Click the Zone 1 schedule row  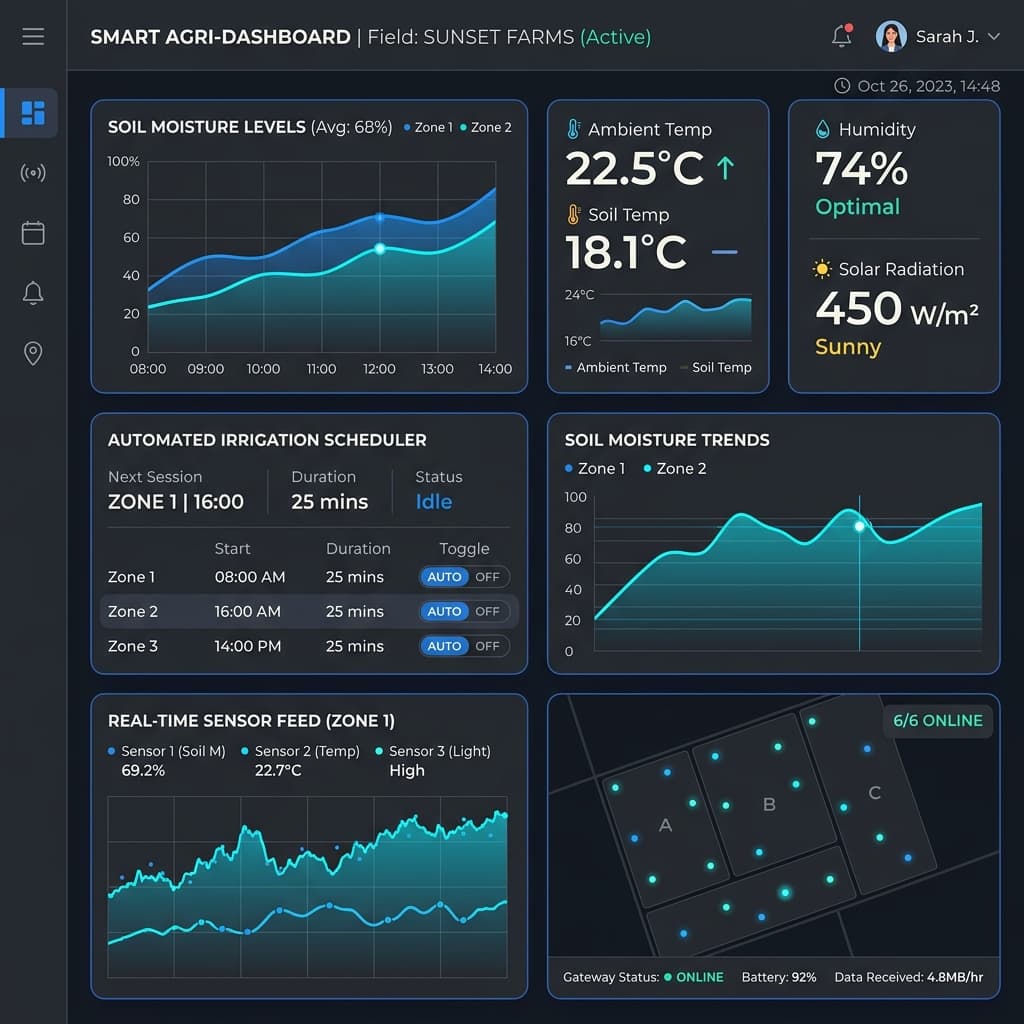(x=309, y=577)
